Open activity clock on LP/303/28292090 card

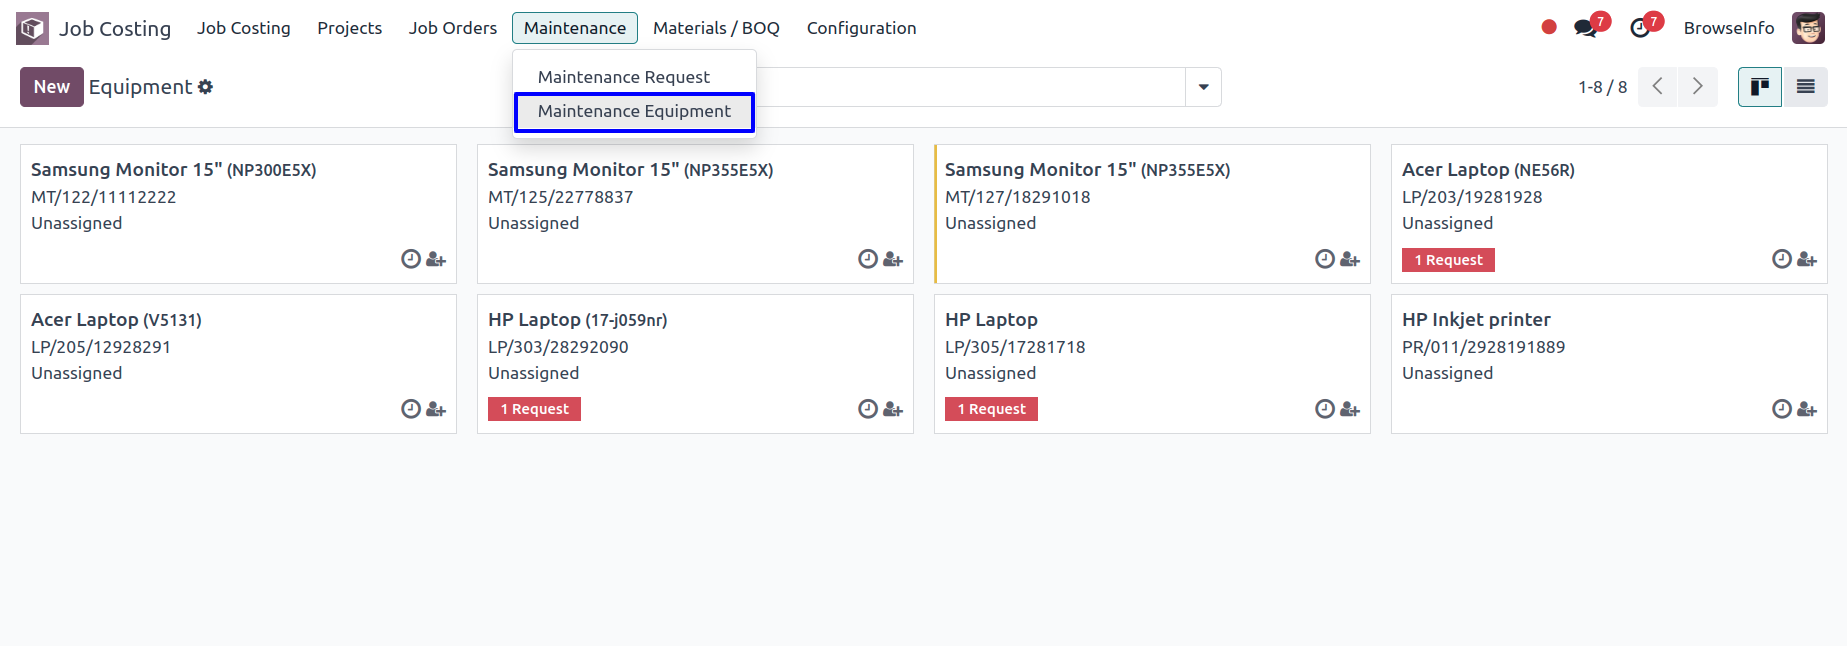point(868,408)
